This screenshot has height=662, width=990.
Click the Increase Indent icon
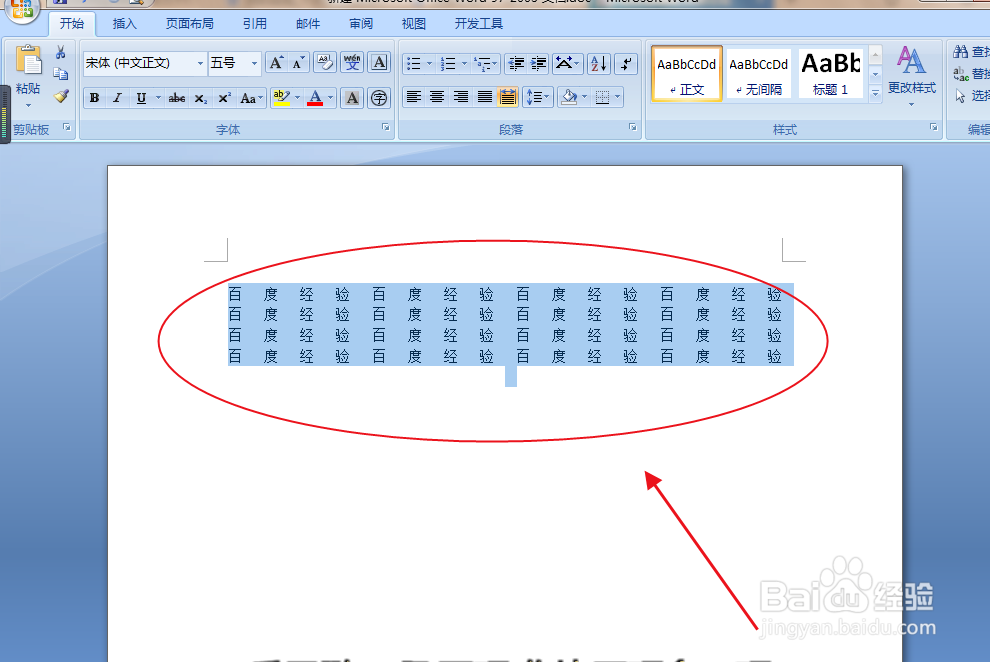[539, 63]
